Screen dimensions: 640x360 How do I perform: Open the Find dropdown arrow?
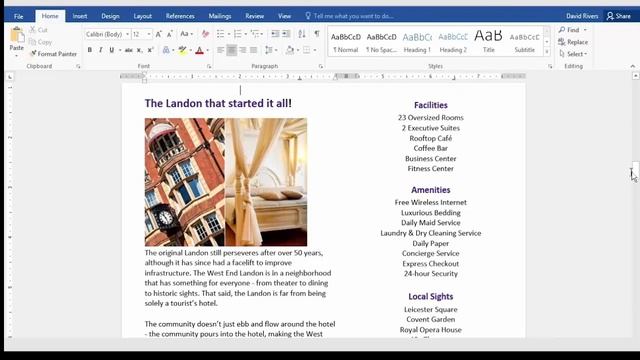click(585, 30)
